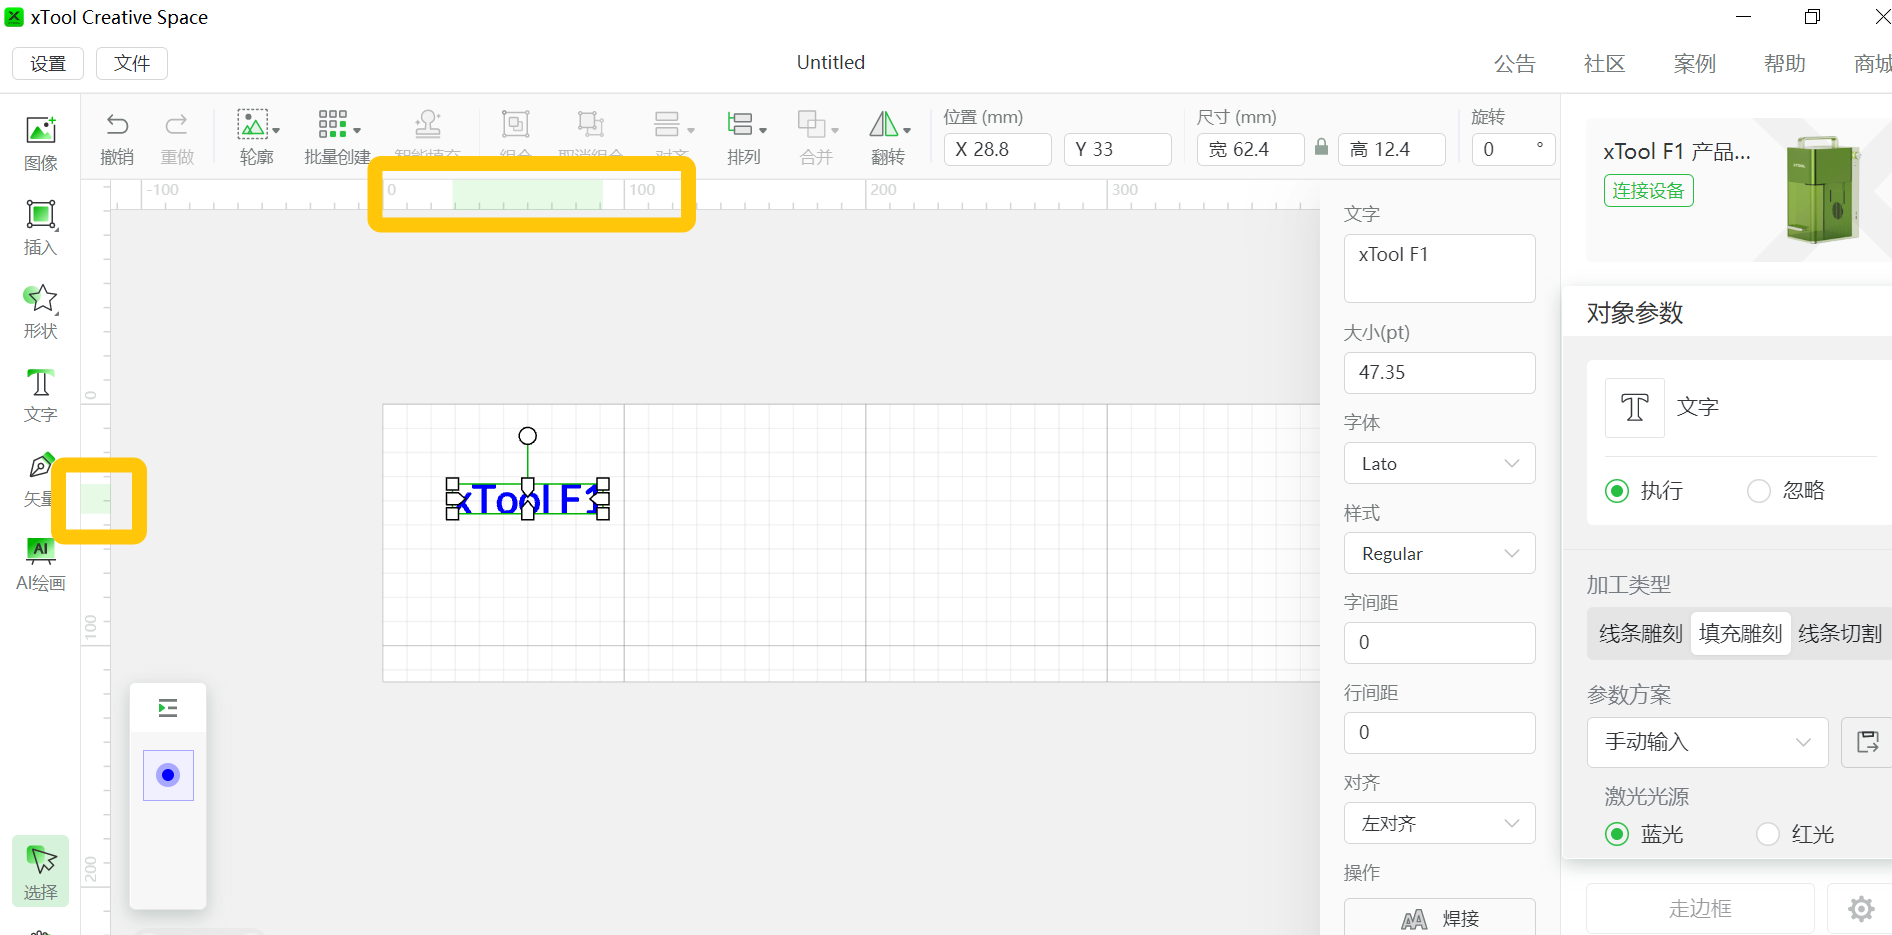Open the 文件 menu
This screenshot has width=1892, height=935.
pyautogui.click(x=132, y=63)
